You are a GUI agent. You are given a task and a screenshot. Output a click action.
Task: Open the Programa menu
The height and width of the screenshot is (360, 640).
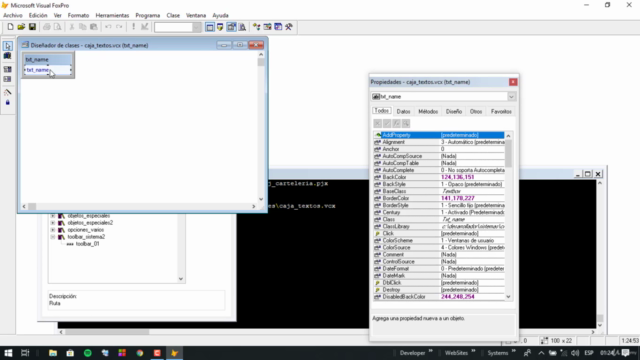[x=148, y=16]
